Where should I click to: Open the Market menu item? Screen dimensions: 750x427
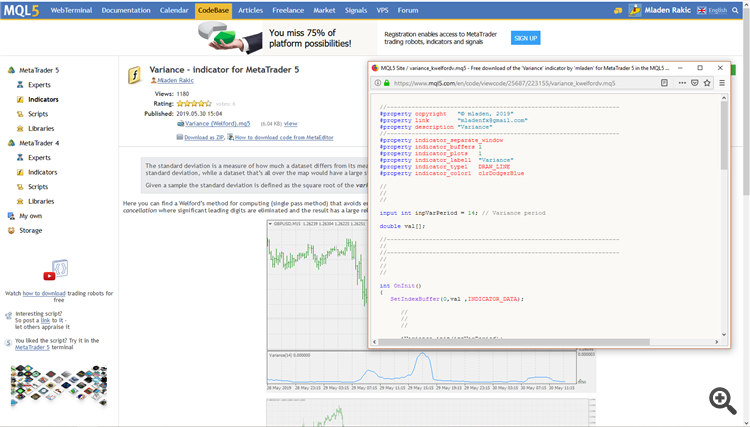324,10
